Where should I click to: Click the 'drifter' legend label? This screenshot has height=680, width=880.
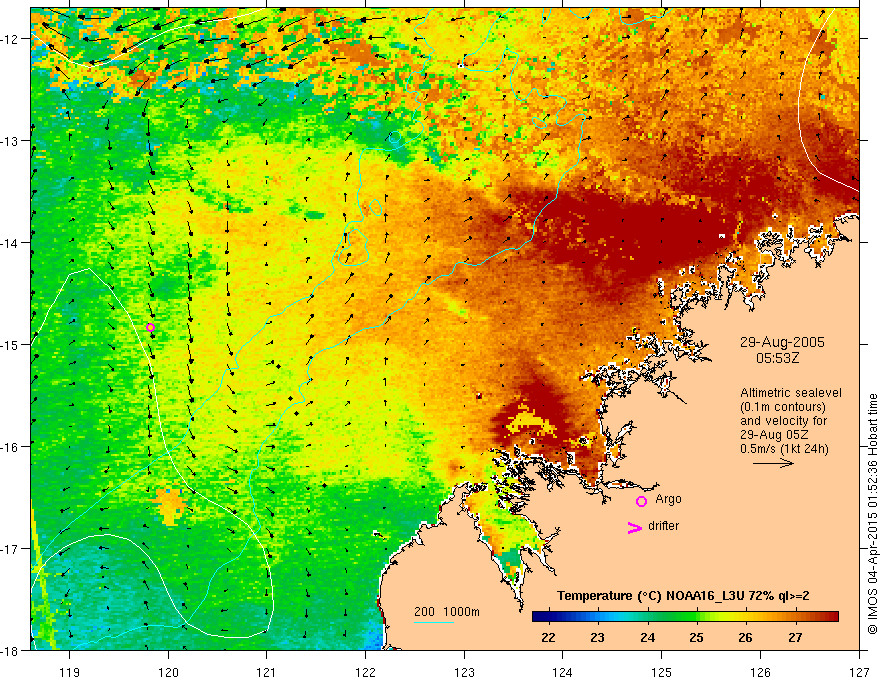663,526
